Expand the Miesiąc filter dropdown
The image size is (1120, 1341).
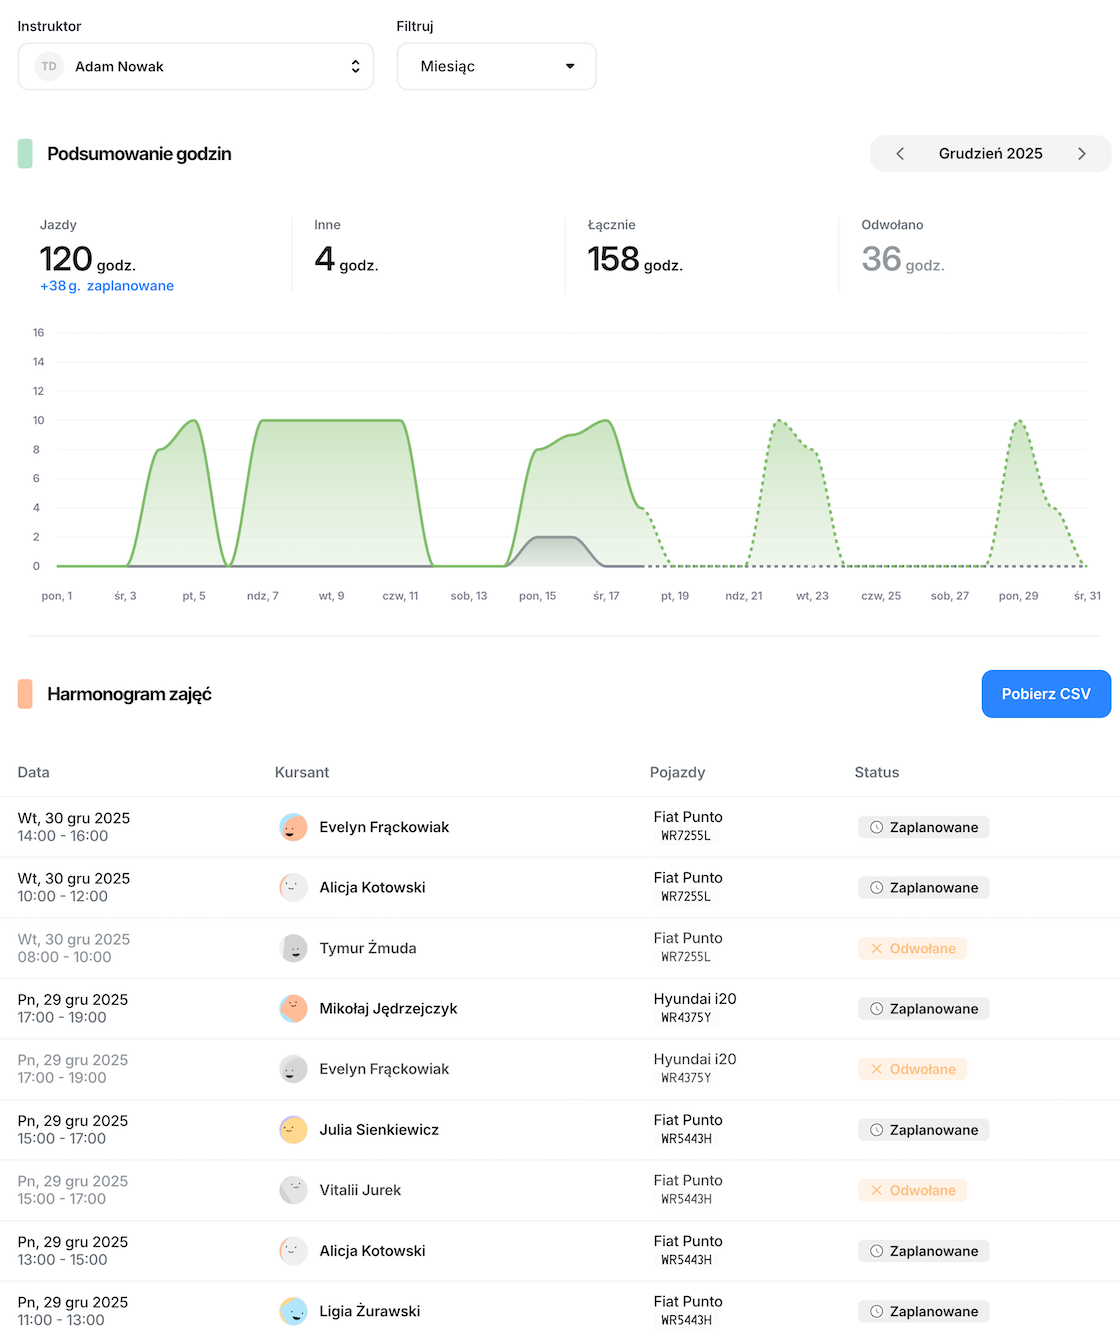click(x=496, y=66)
